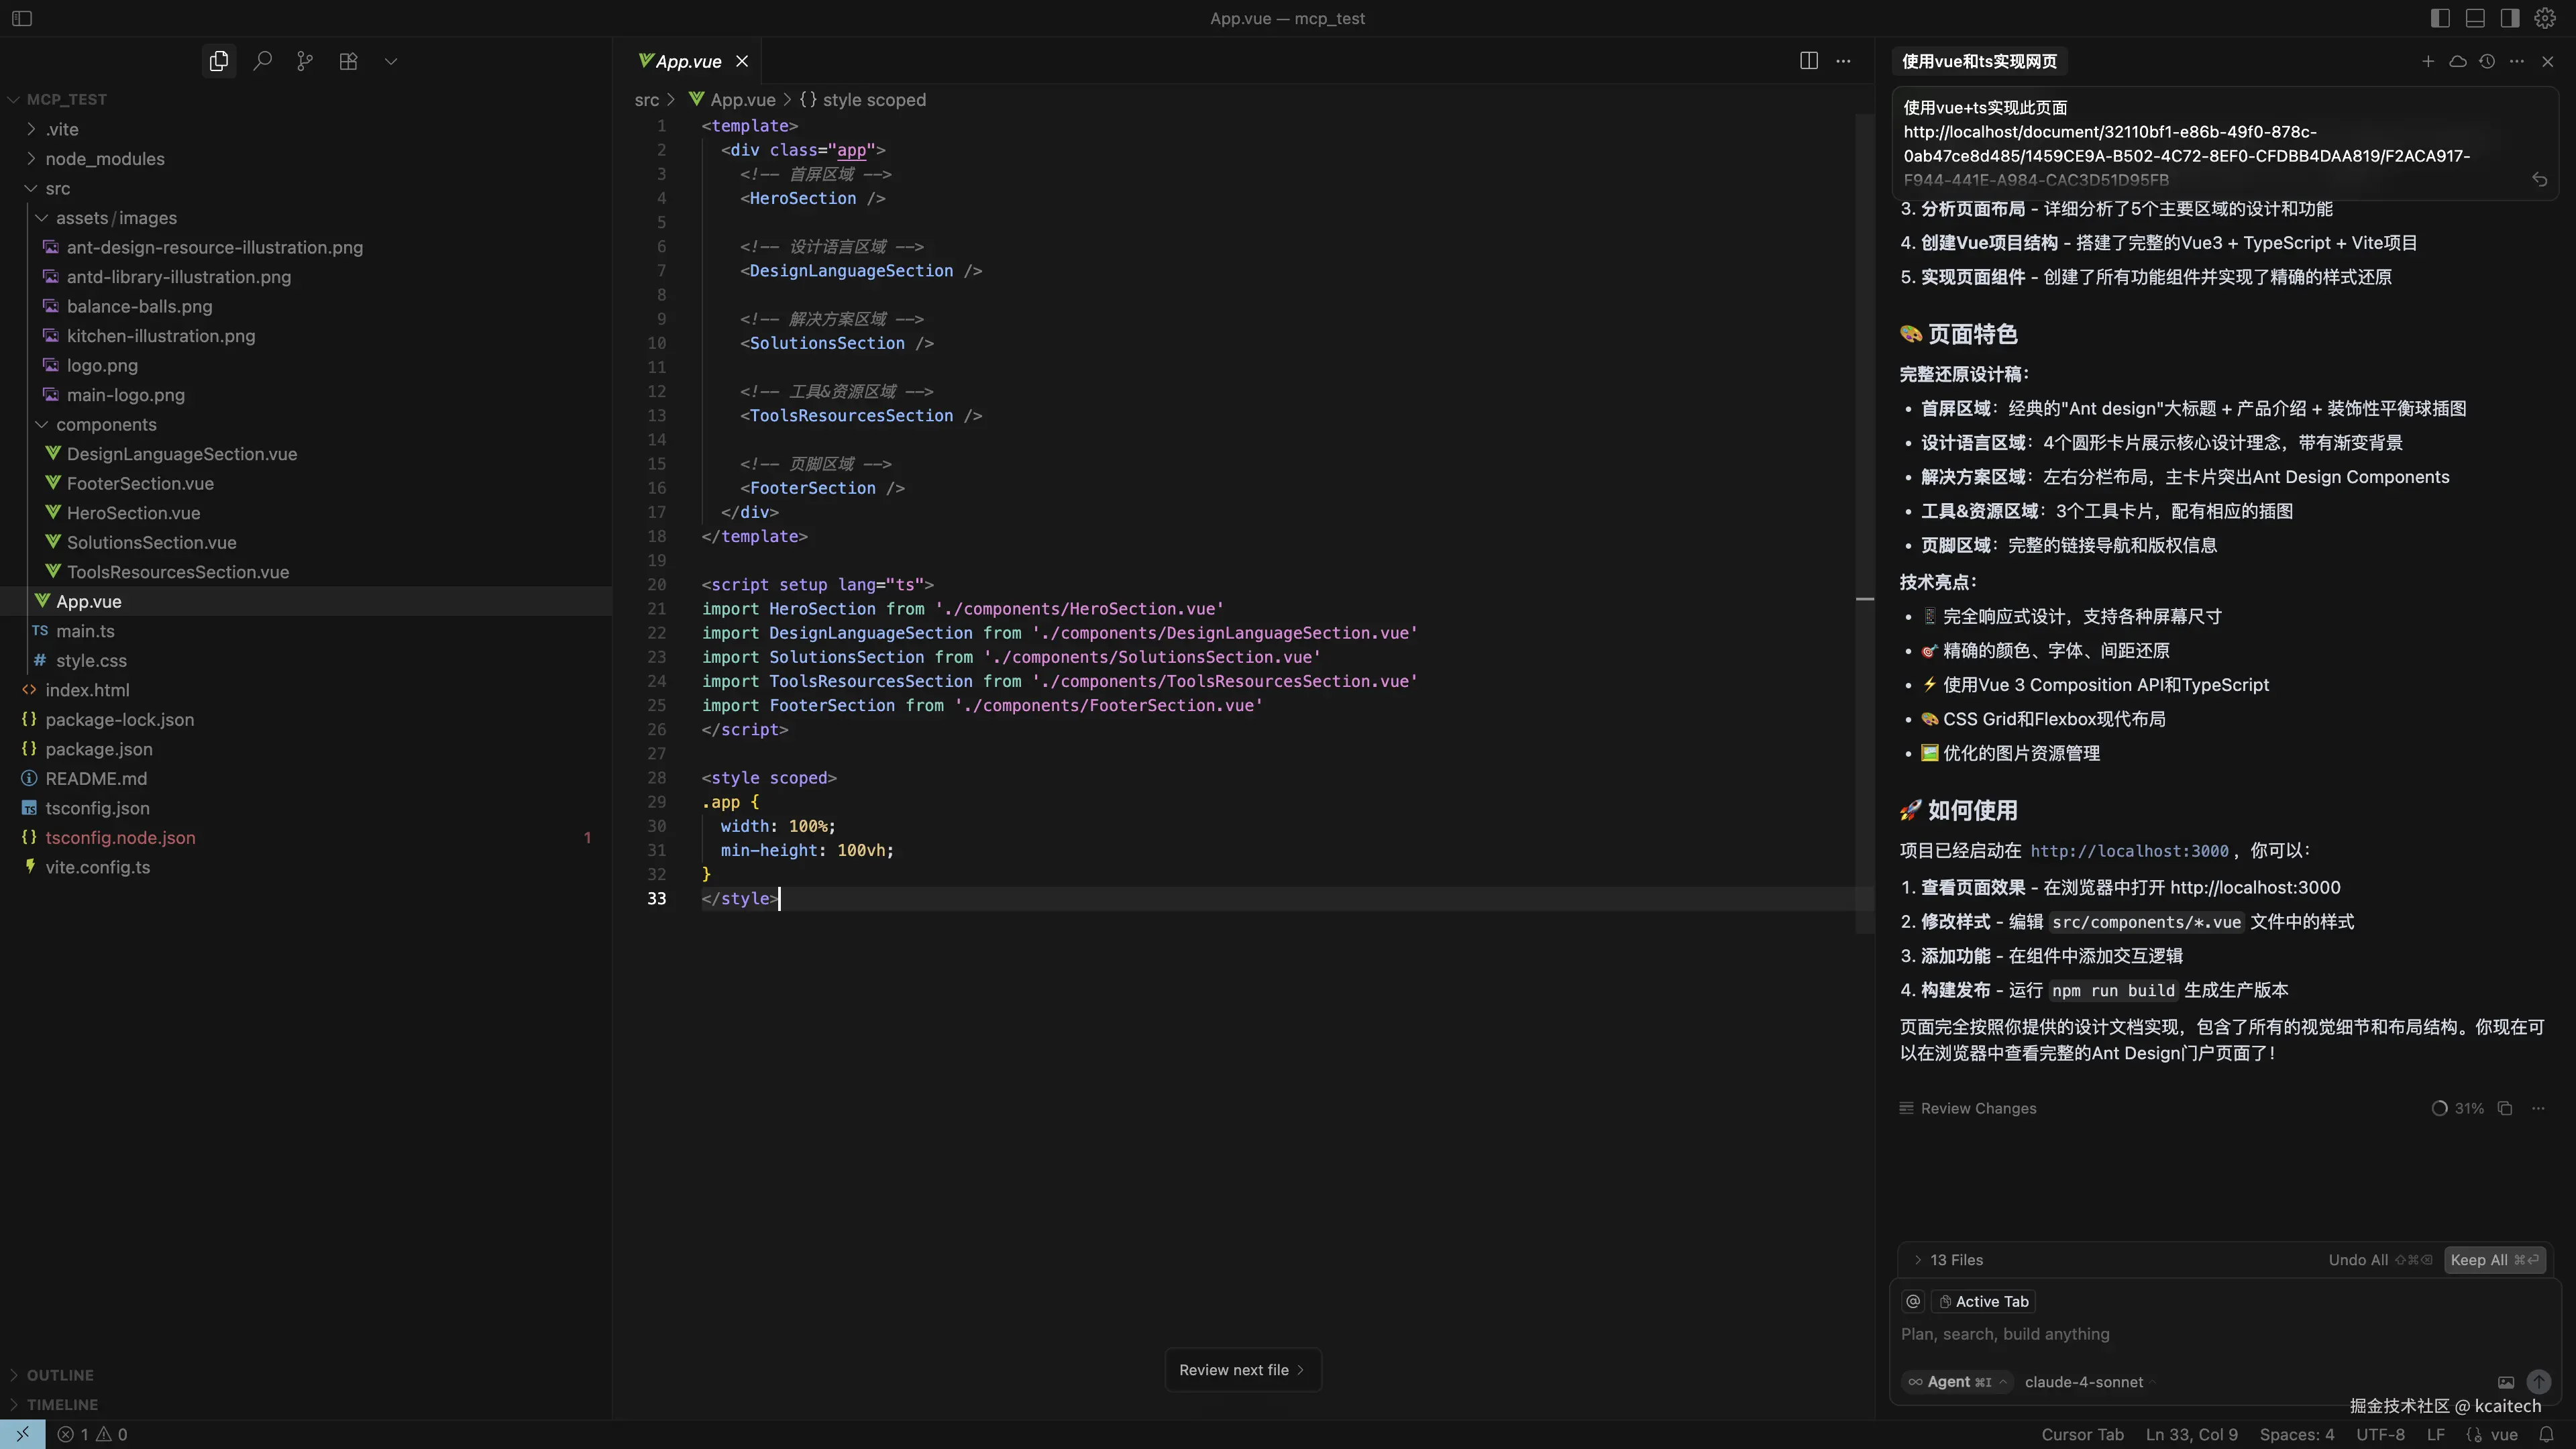
Task: Toggle the bottom panel layout button
Action: pos(2475,18)
